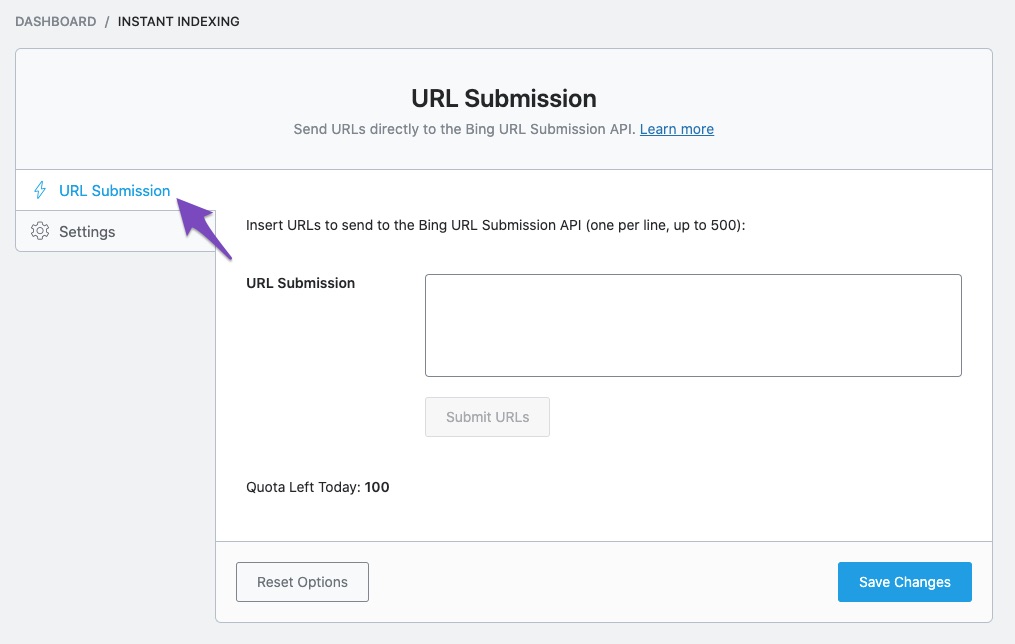
Task: Open the Settings tab
Action: (87, 232)
